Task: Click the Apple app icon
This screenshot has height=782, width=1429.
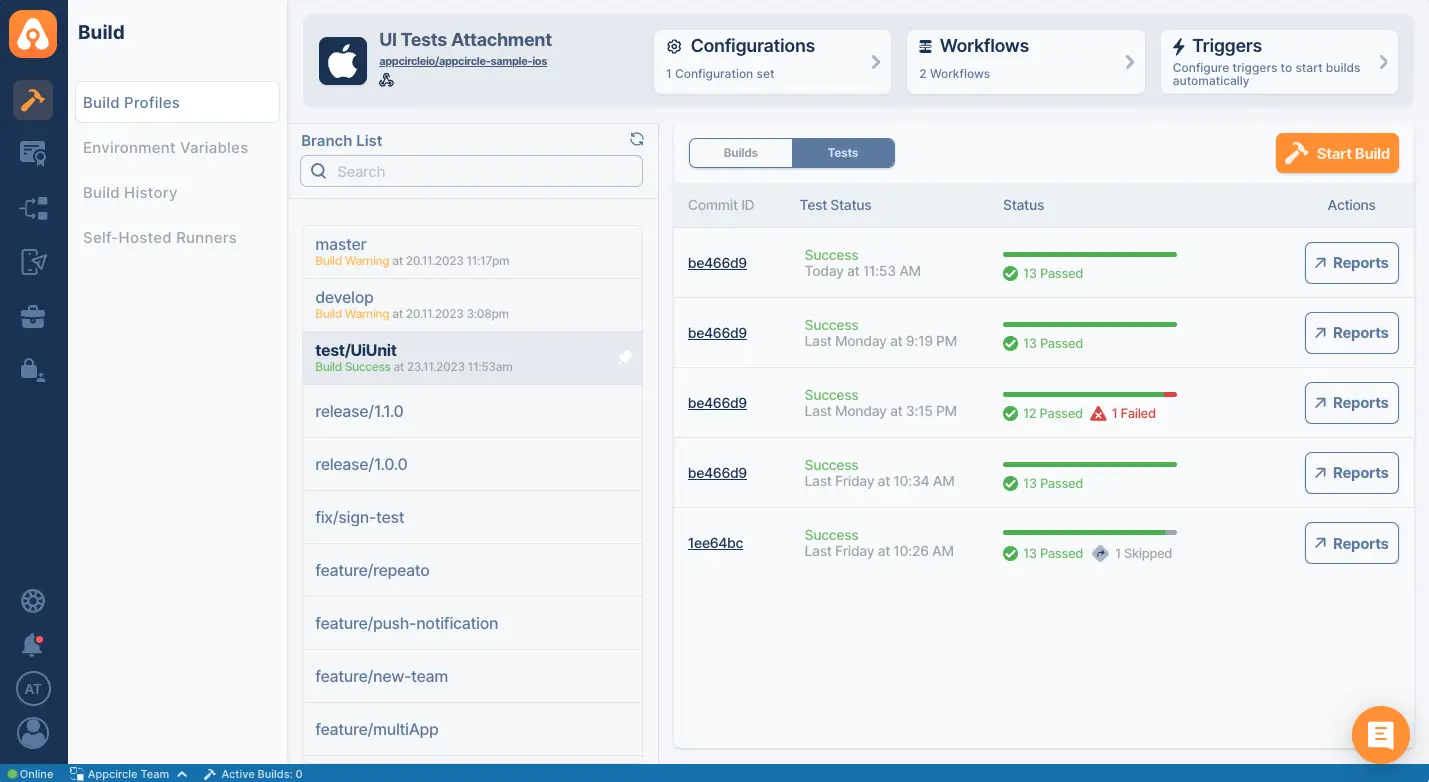Action: point(343,61)
